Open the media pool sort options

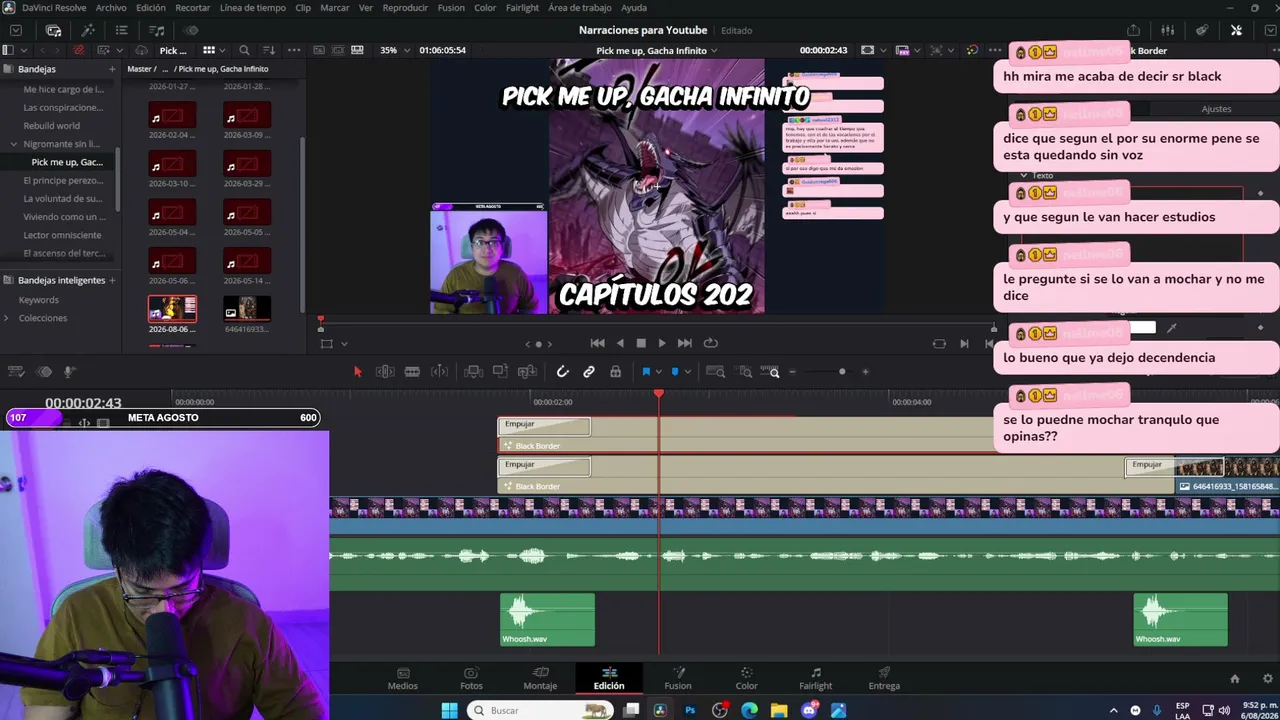point(269,50)
